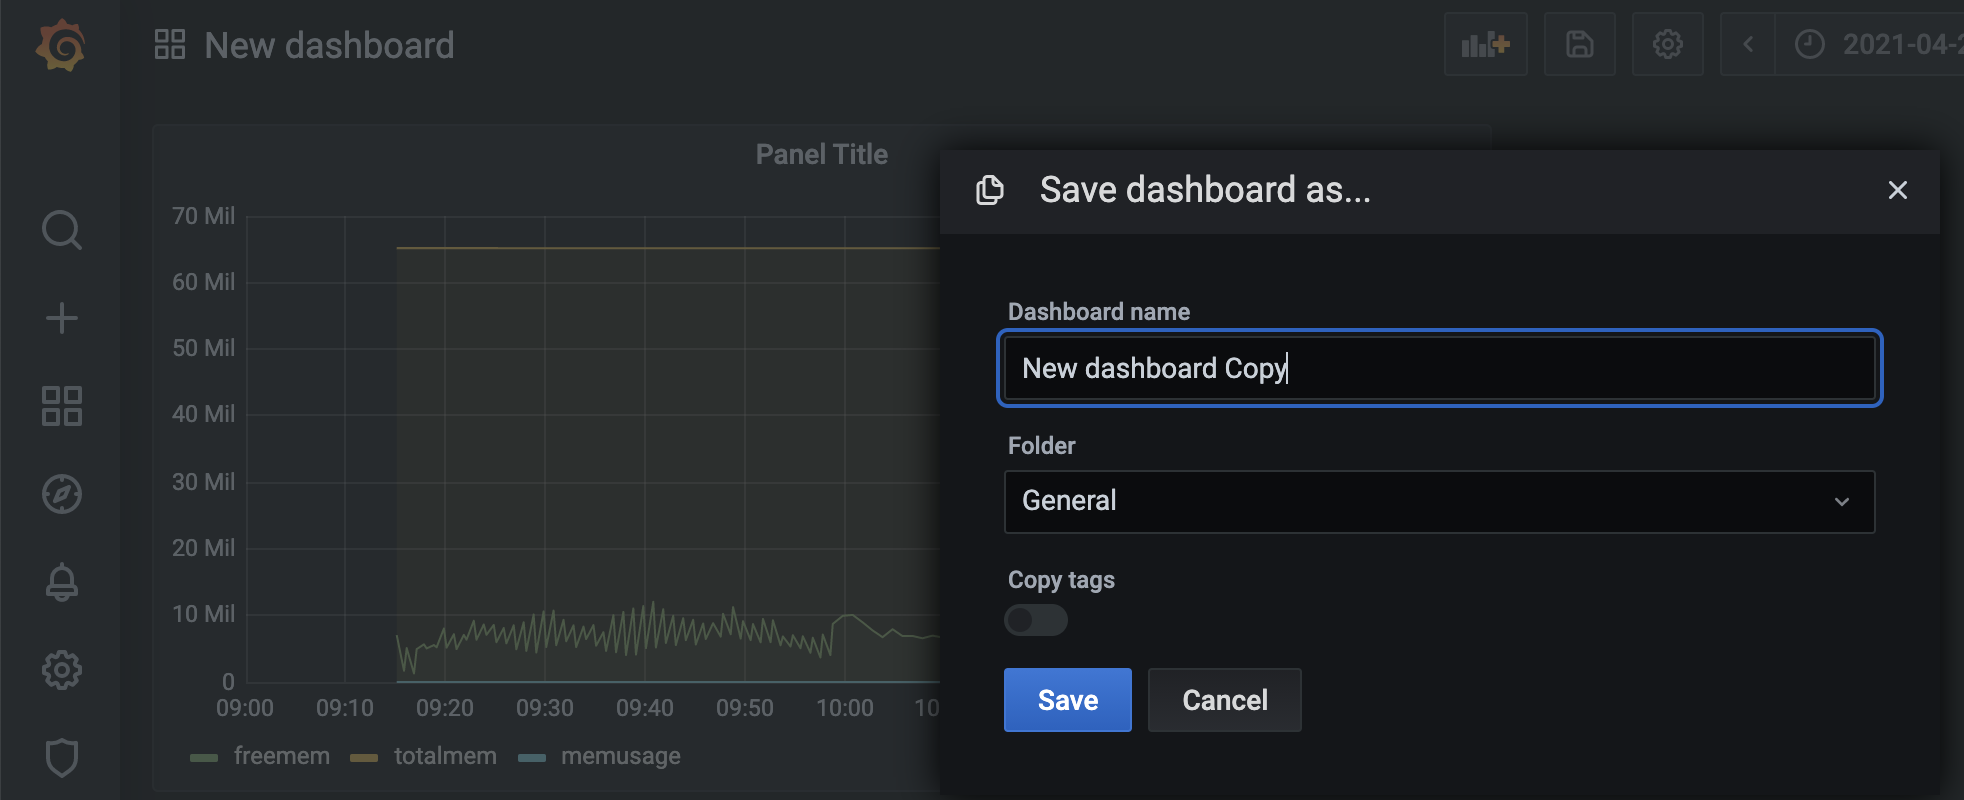Click the Grafana logo home icon
This screenshot has width=1964, height=800.
coord(60,46)
